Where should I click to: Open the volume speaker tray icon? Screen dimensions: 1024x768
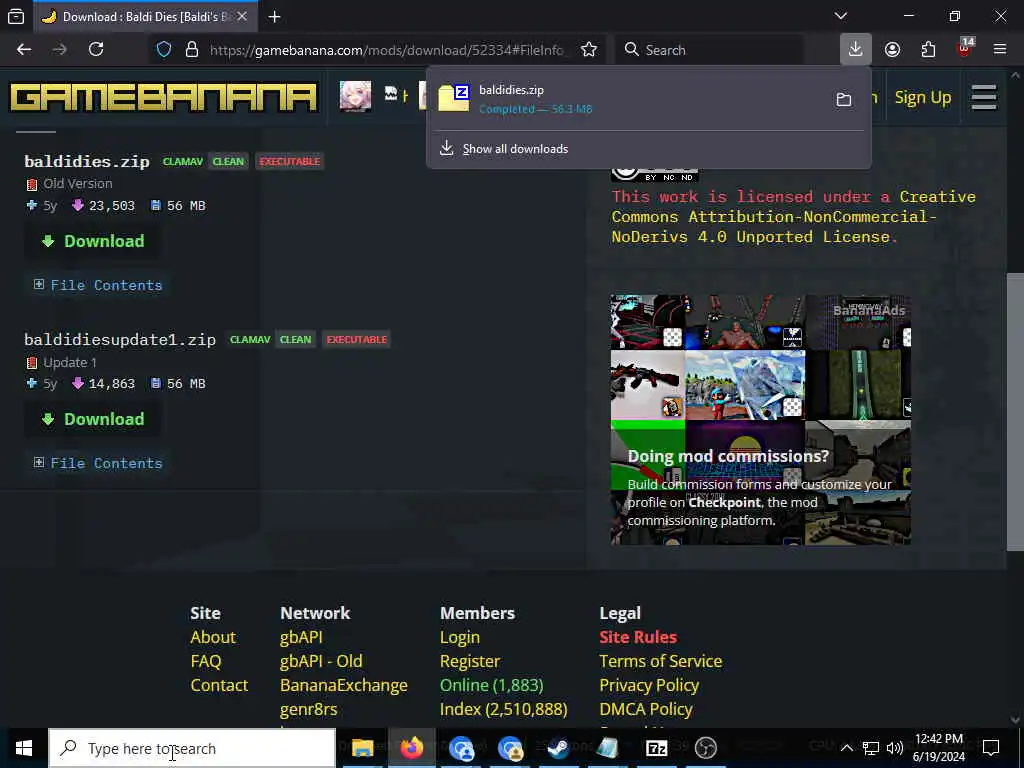[895, 748]
